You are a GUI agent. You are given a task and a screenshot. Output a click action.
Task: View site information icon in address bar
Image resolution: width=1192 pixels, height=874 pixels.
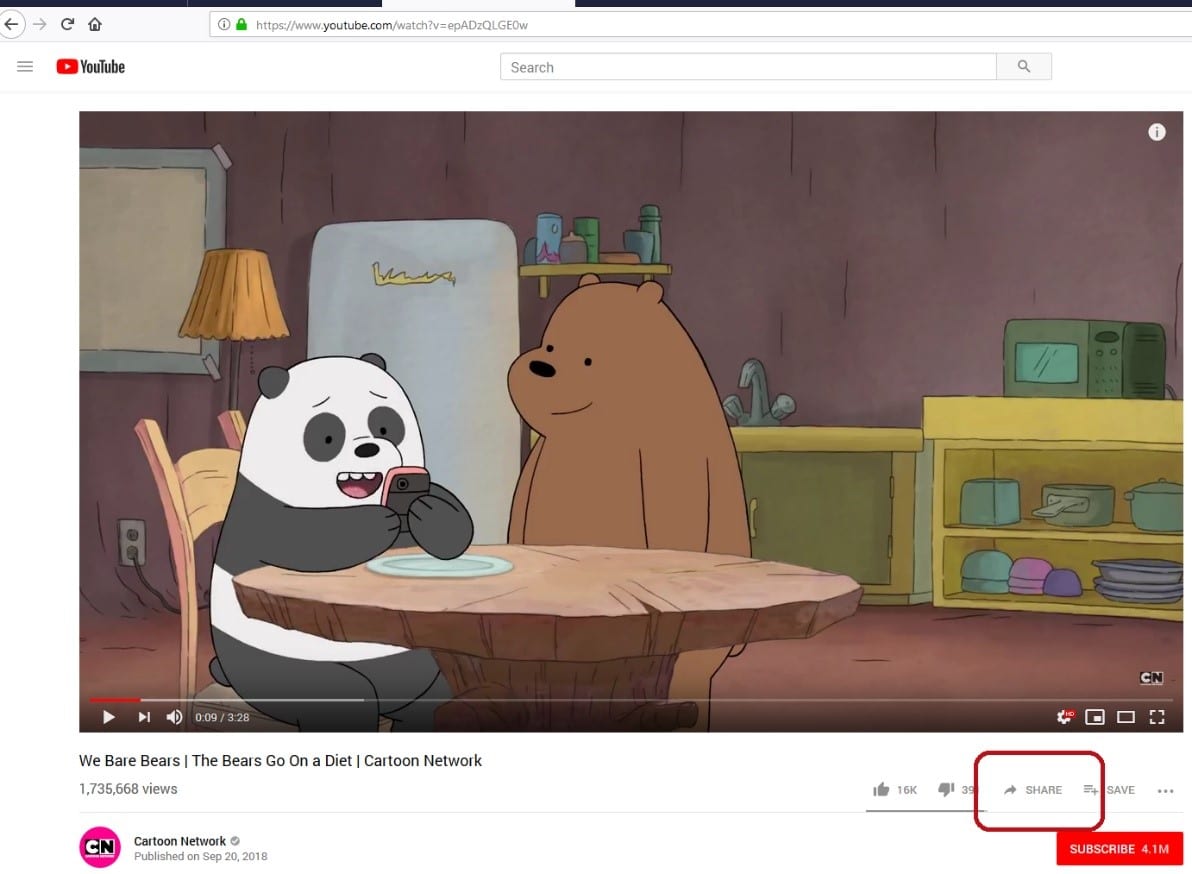224,24
